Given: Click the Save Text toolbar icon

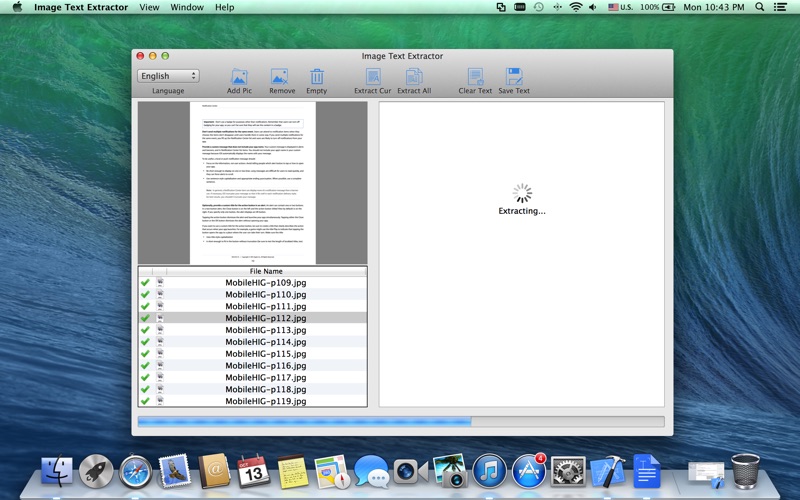Looking at the screenshot, I should [x=514, y=77].
